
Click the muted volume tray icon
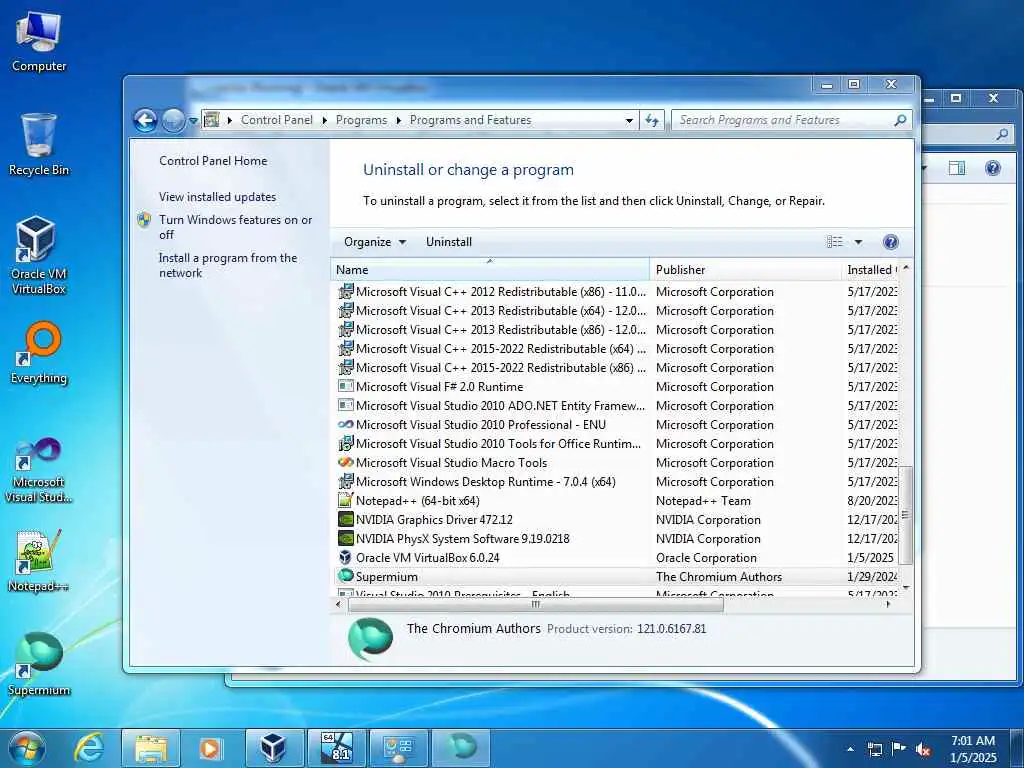[923, 750]
